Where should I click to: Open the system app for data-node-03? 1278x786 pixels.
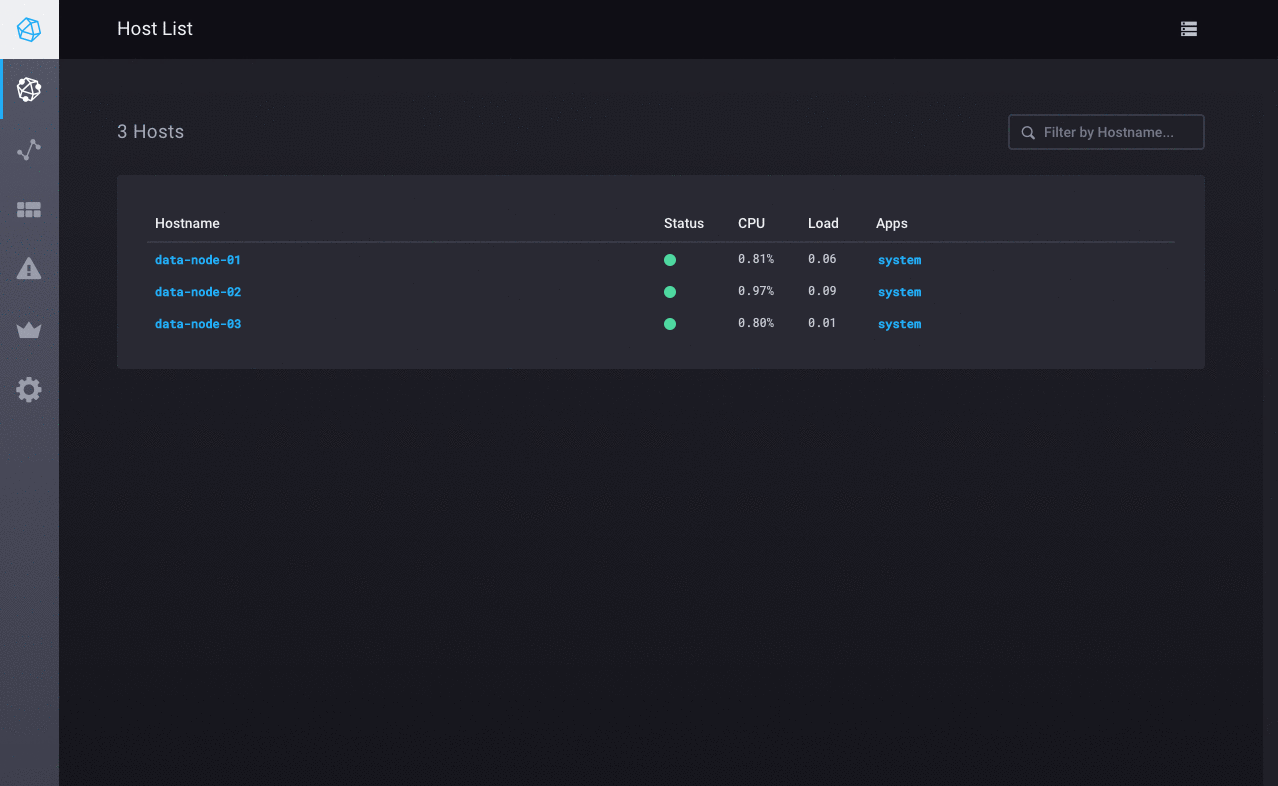tap(899, 323)
